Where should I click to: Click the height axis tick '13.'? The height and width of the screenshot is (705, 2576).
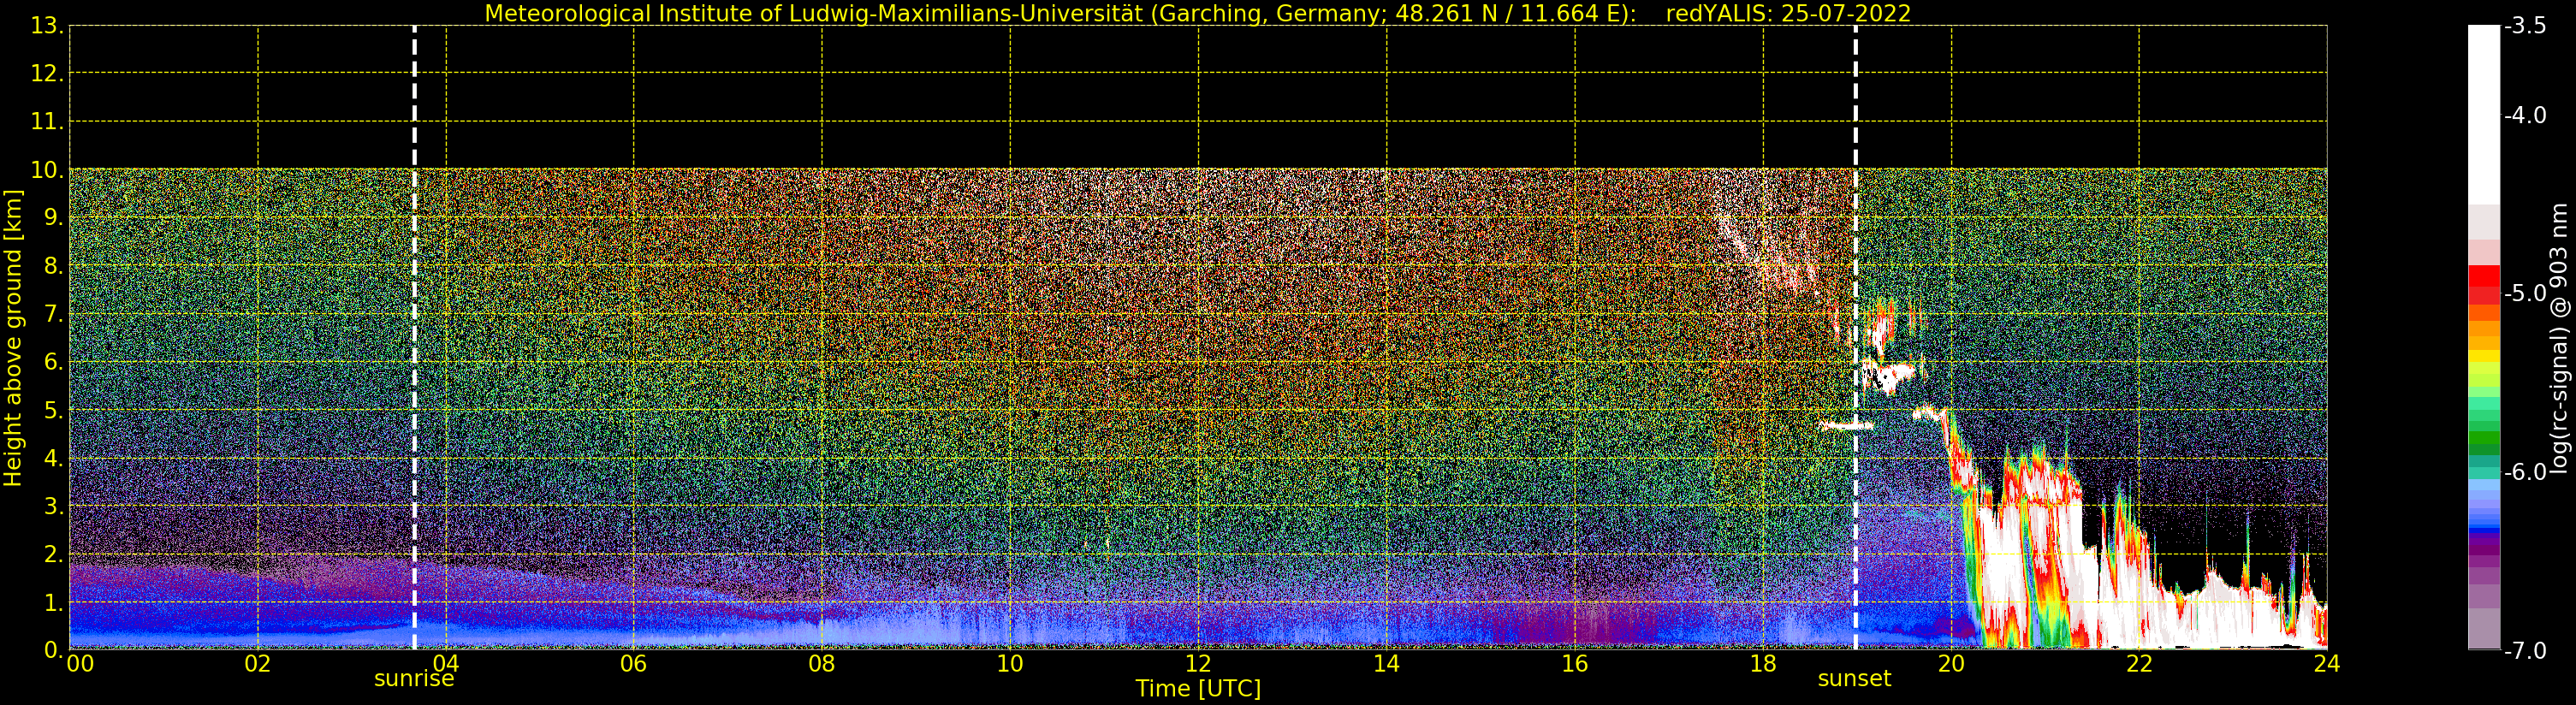pyautogui.click(x=46, y=26)
